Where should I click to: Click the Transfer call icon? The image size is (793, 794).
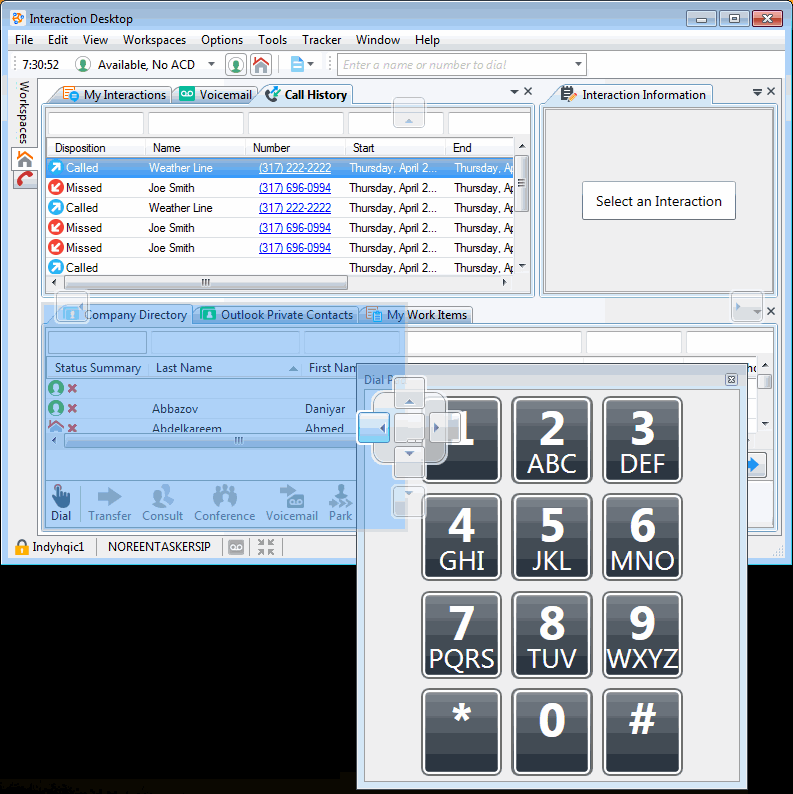[x=109, y=503]
